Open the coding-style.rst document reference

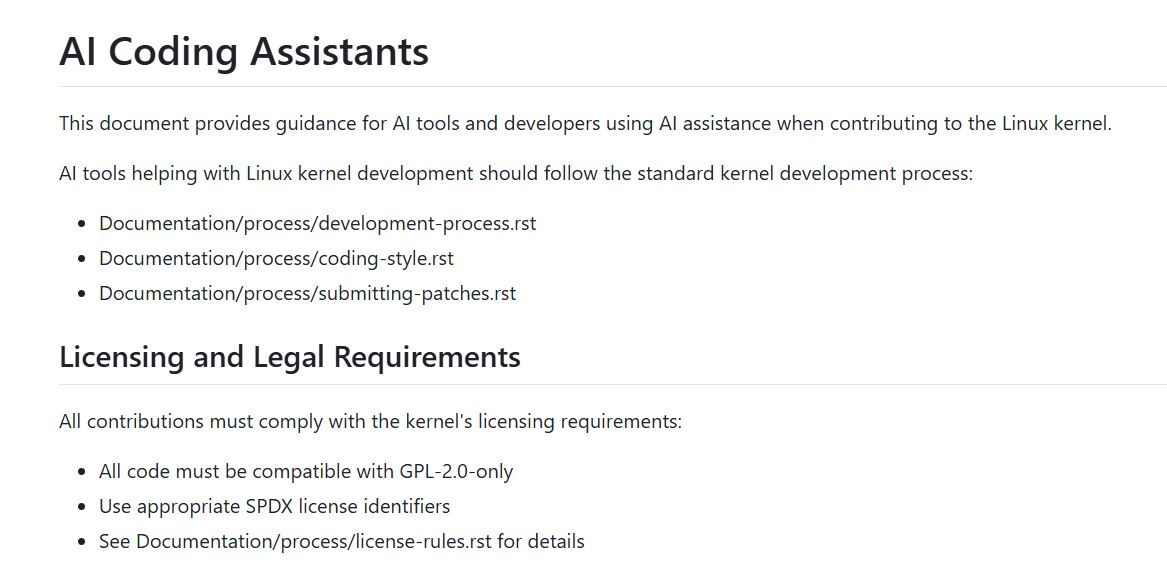(x=276, y=258)
